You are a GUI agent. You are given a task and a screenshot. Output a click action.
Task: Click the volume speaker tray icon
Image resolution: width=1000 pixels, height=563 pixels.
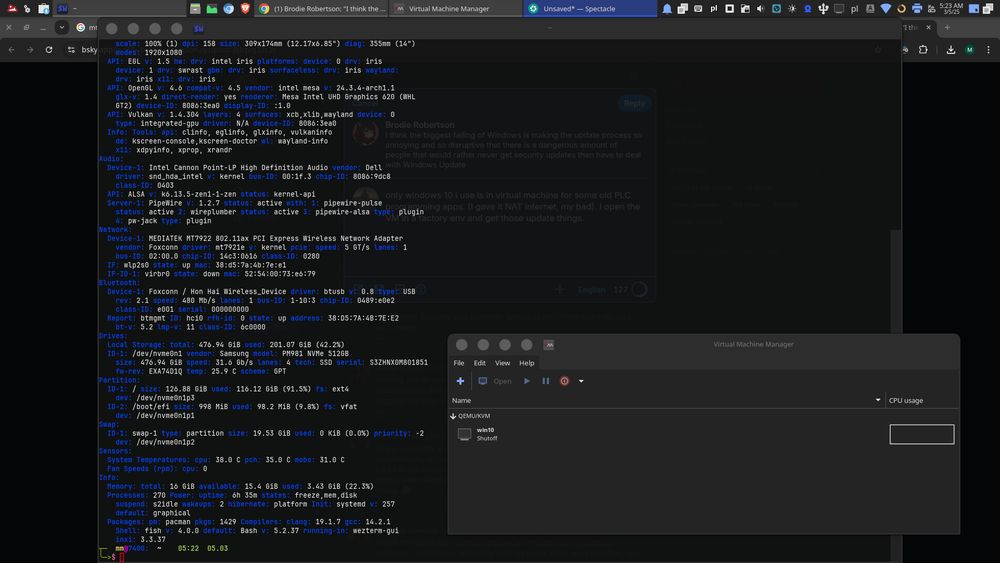(x=760, y=9)
